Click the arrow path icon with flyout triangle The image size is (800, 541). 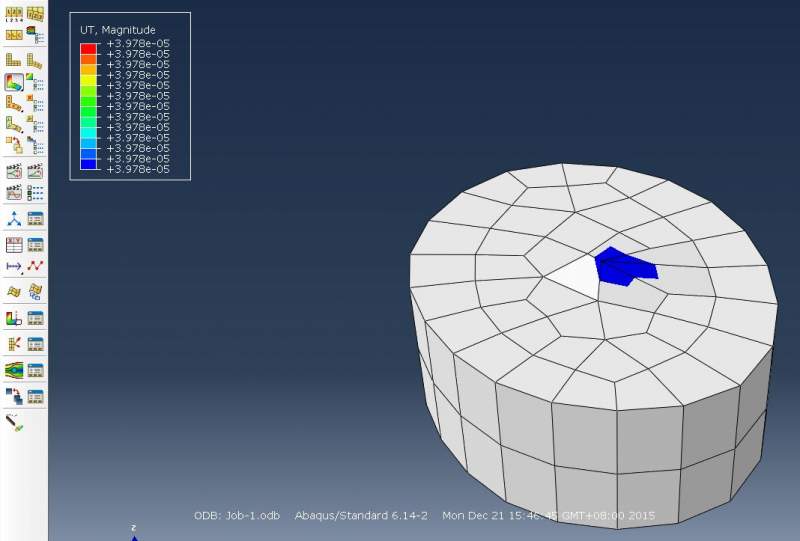14,266
